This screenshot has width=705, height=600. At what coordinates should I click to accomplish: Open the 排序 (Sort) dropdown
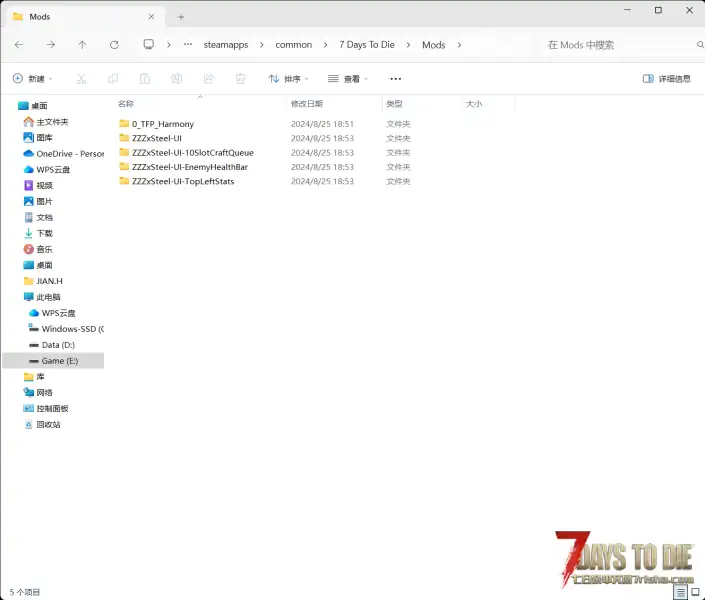[288, 79]
